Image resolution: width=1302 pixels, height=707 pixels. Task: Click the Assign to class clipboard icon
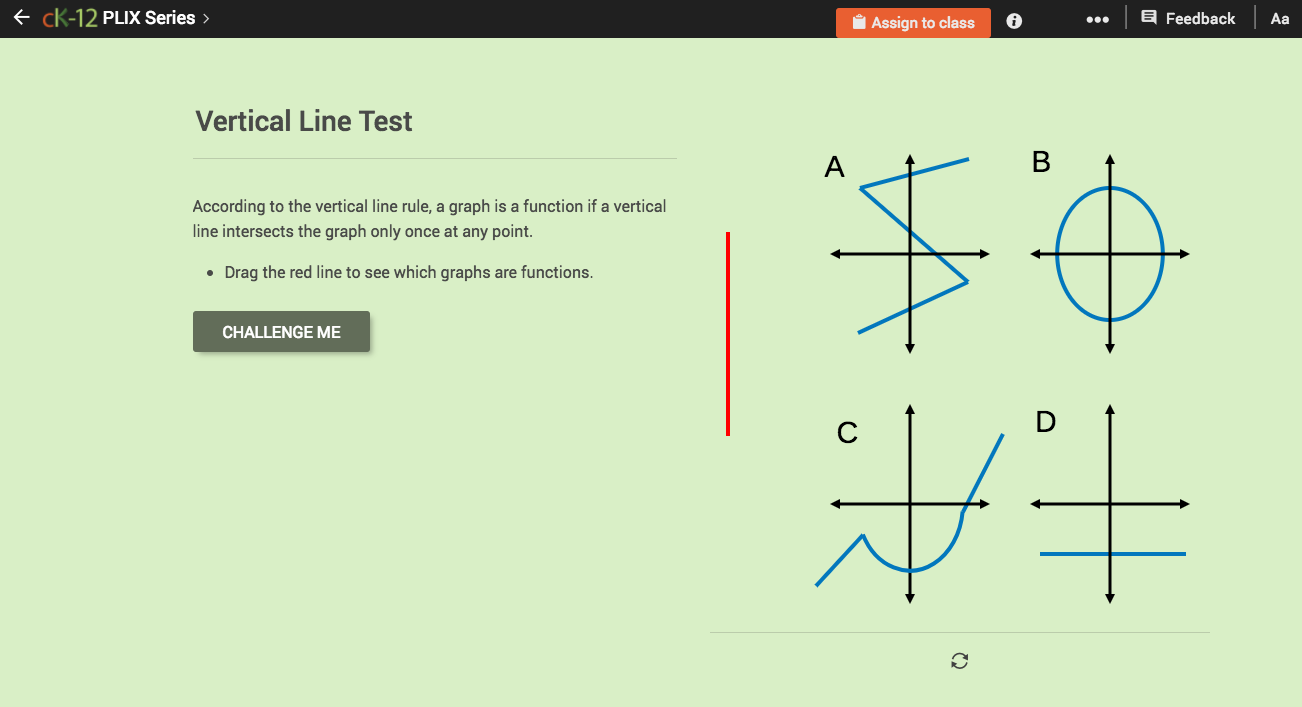857,21
